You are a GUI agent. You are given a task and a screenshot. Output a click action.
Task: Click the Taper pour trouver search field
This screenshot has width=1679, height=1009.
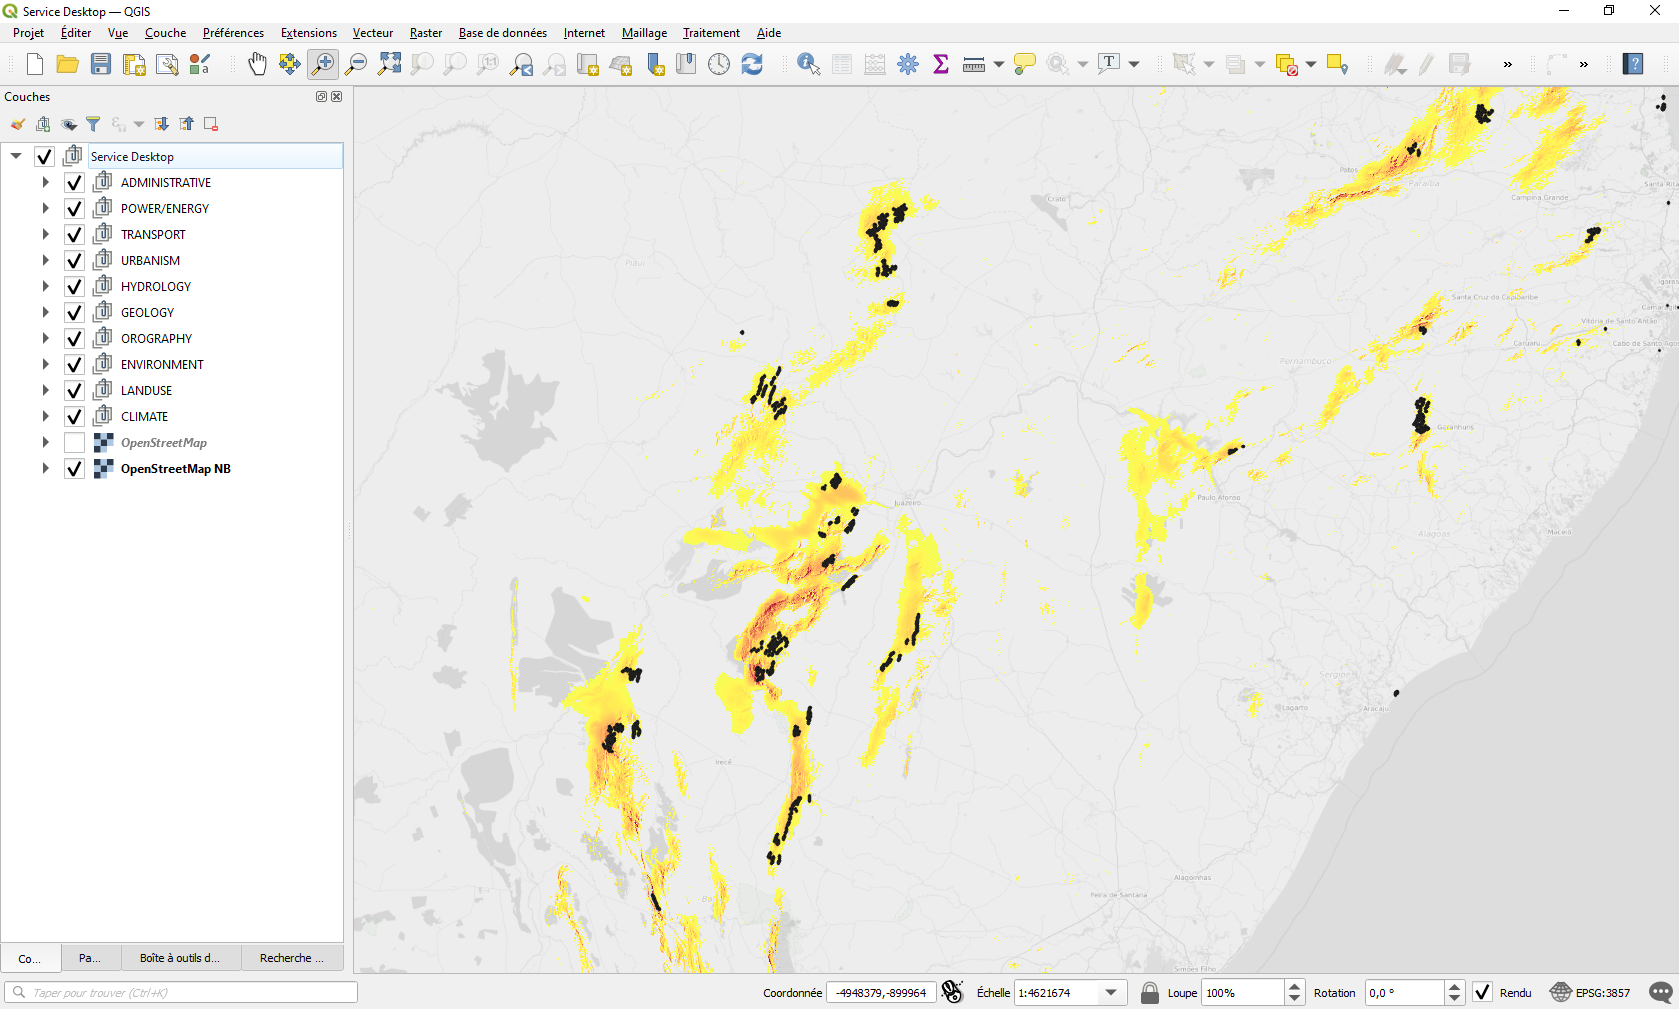181,992
